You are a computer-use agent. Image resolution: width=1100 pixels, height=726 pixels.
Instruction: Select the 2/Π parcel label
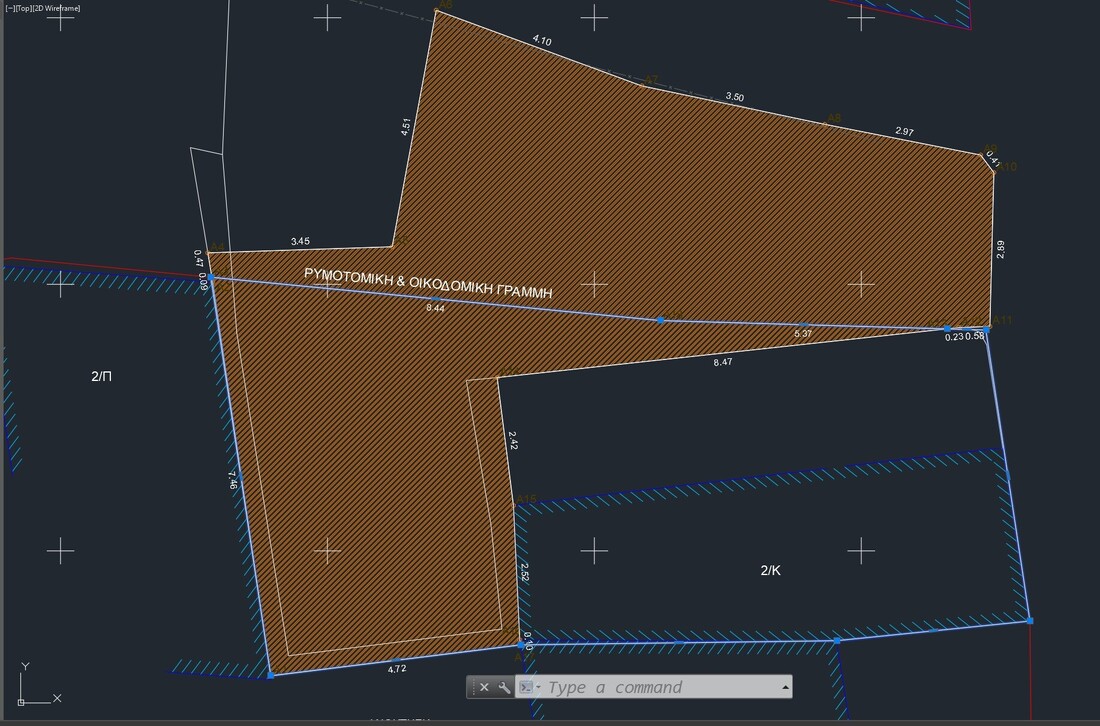101,376
